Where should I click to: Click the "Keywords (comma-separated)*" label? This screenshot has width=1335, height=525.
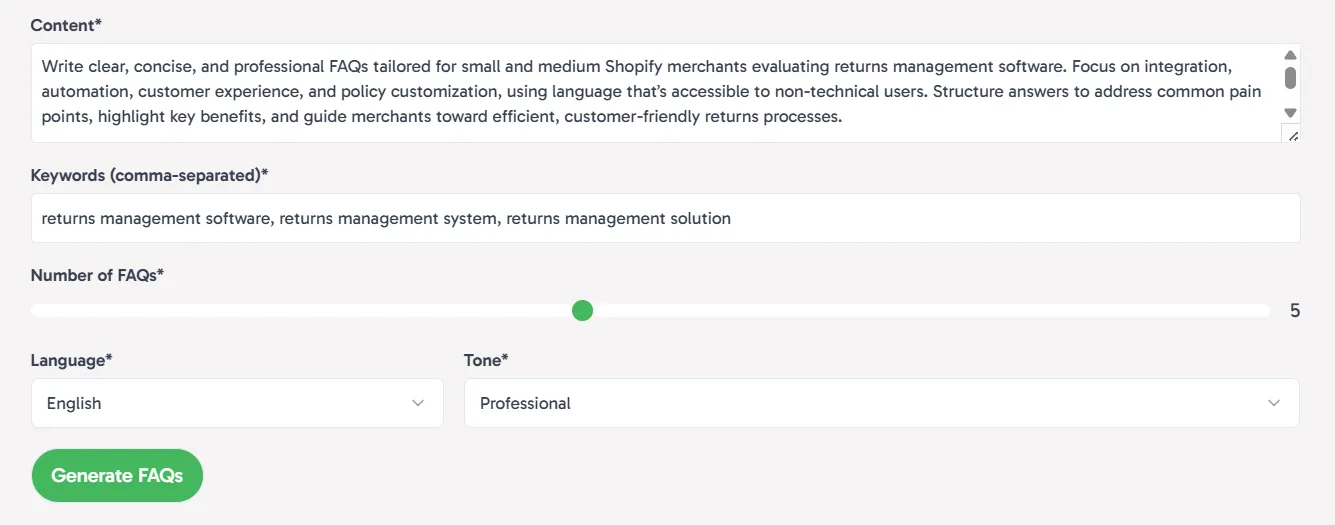(x=150, y=175)
